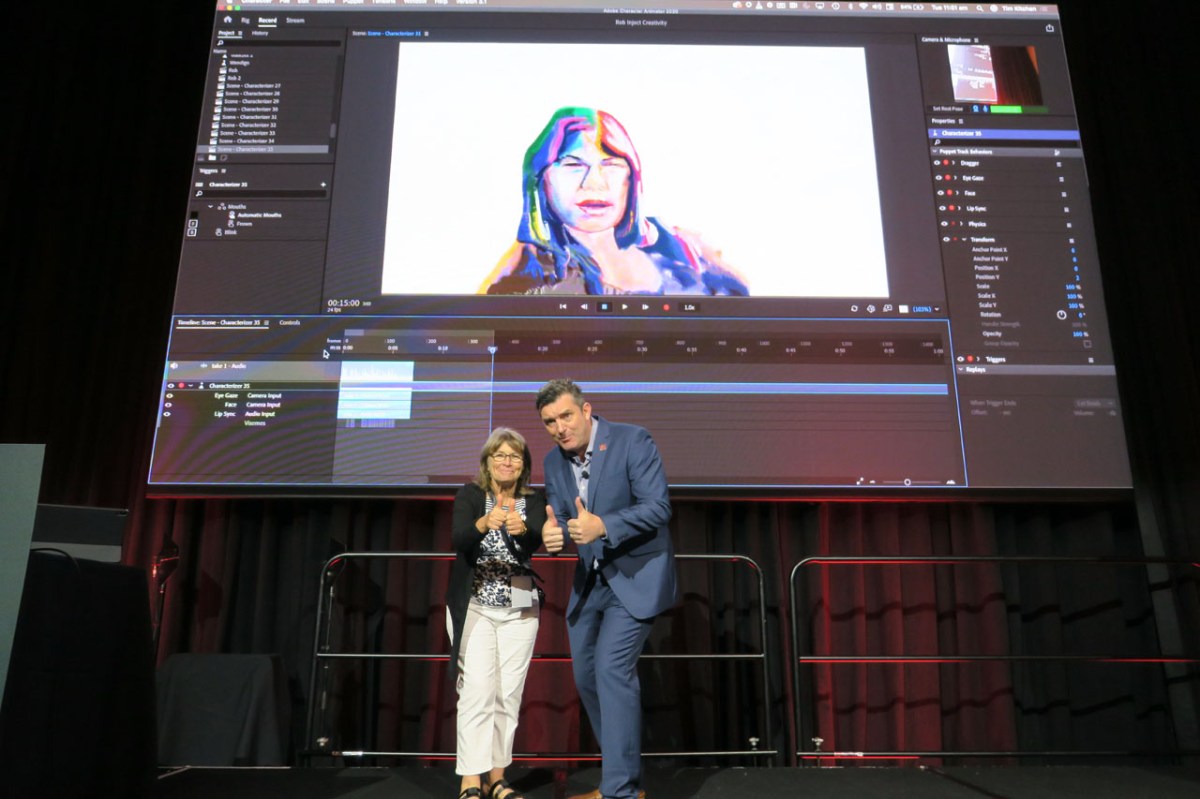Collapse the Transform behavior section

point(963,240)
